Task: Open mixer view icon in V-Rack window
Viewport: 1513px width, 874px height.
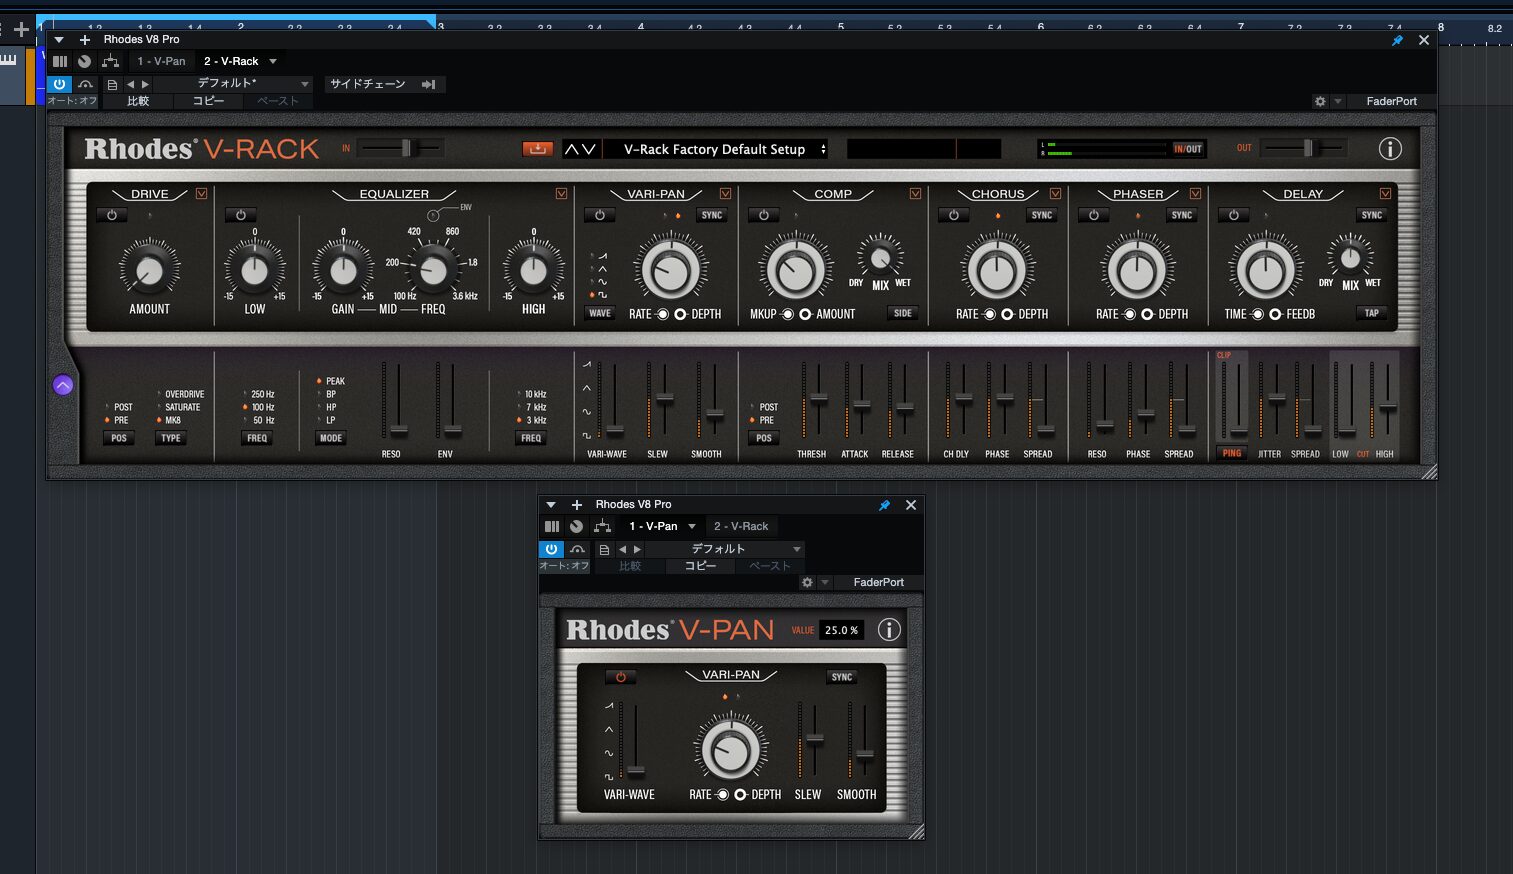Action: click(x=60, y=61)
